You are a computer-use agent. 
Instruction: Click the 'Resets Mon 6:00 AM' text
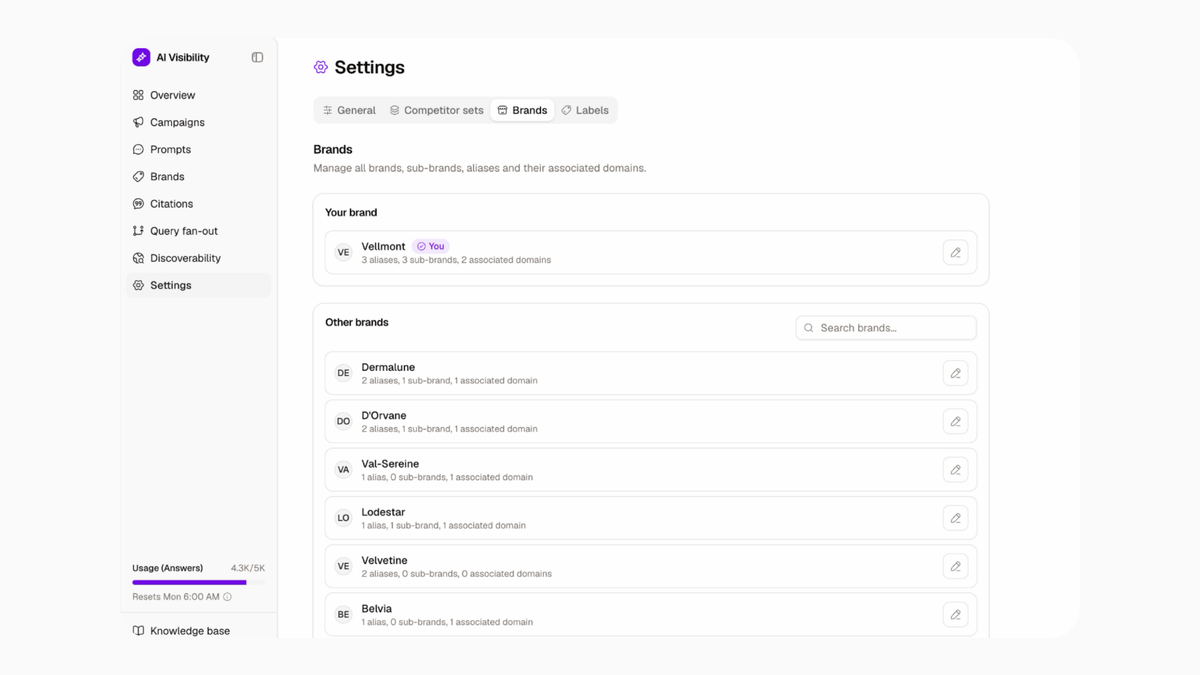click(176, 597)
